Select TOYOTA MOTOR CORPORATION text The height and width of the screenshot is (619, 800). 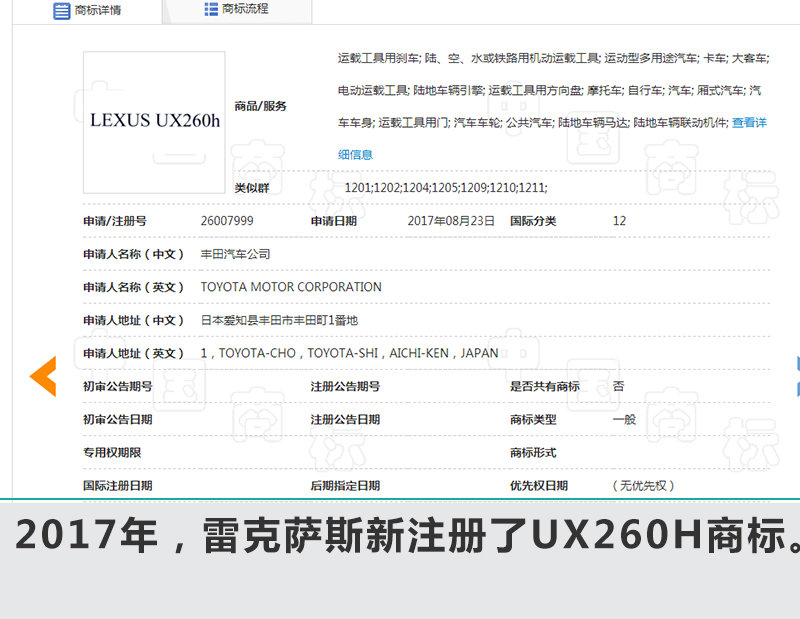tap(291, 287)
